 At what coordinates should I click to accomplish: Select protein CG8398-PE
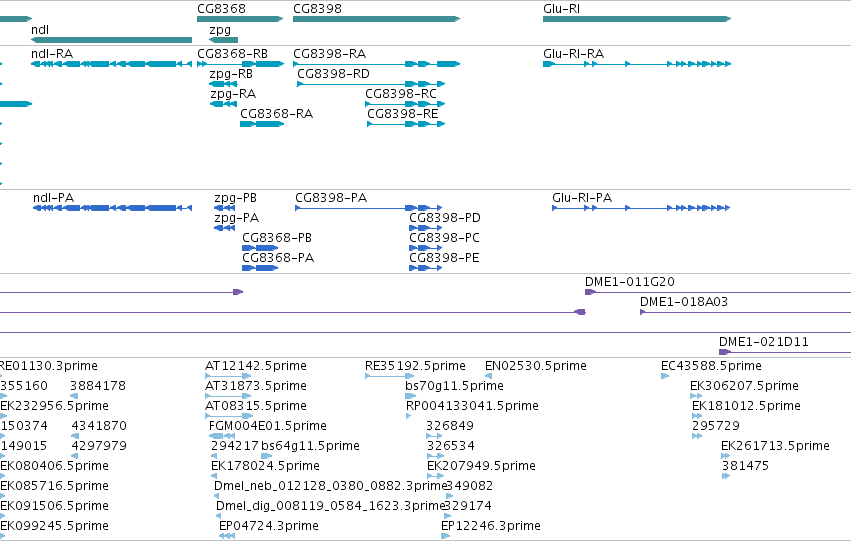pos(444,258)
